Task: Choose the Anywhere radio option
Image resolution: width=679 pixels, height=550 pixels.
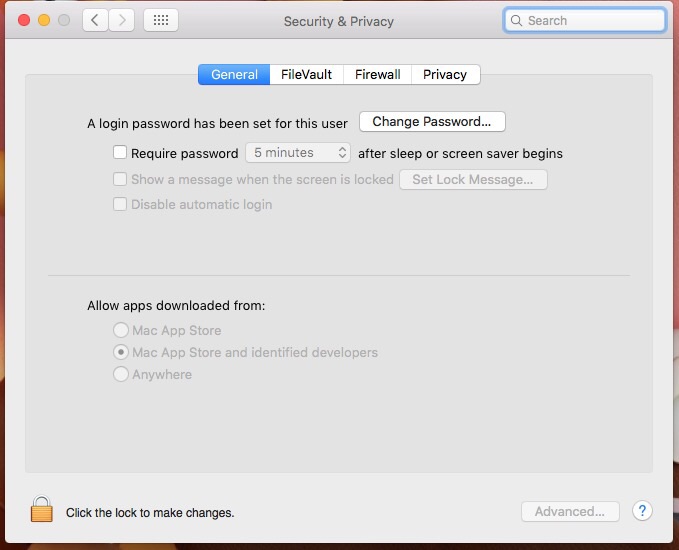Action: [x=121, y=374]
